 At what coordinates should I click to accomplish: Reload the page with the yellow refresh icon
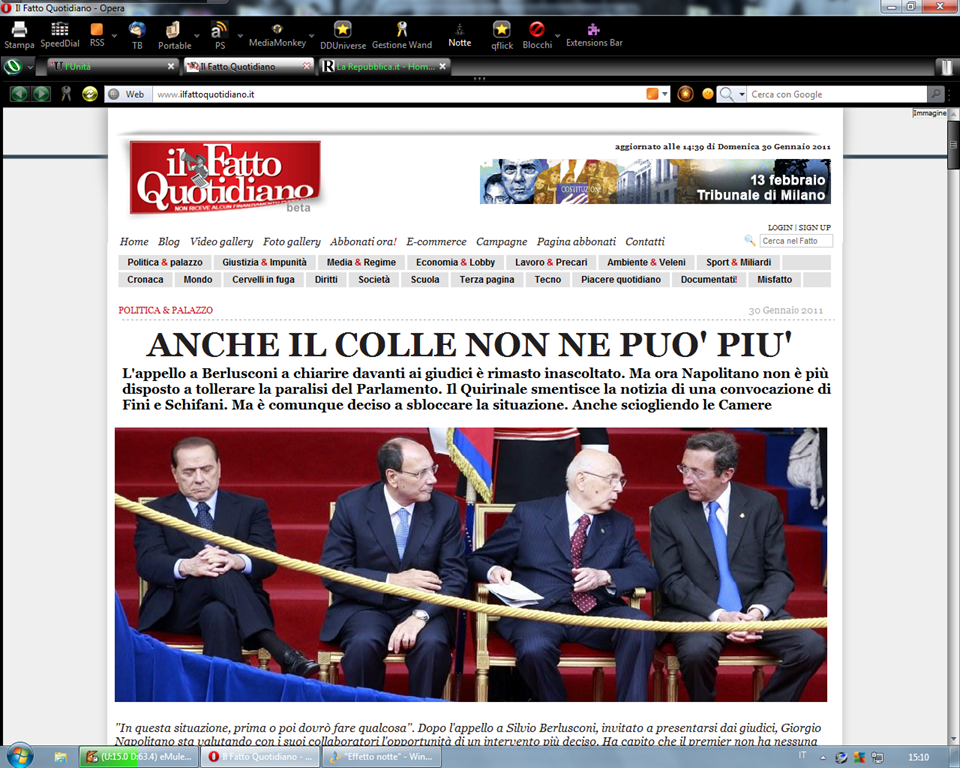tap(89, 94)
